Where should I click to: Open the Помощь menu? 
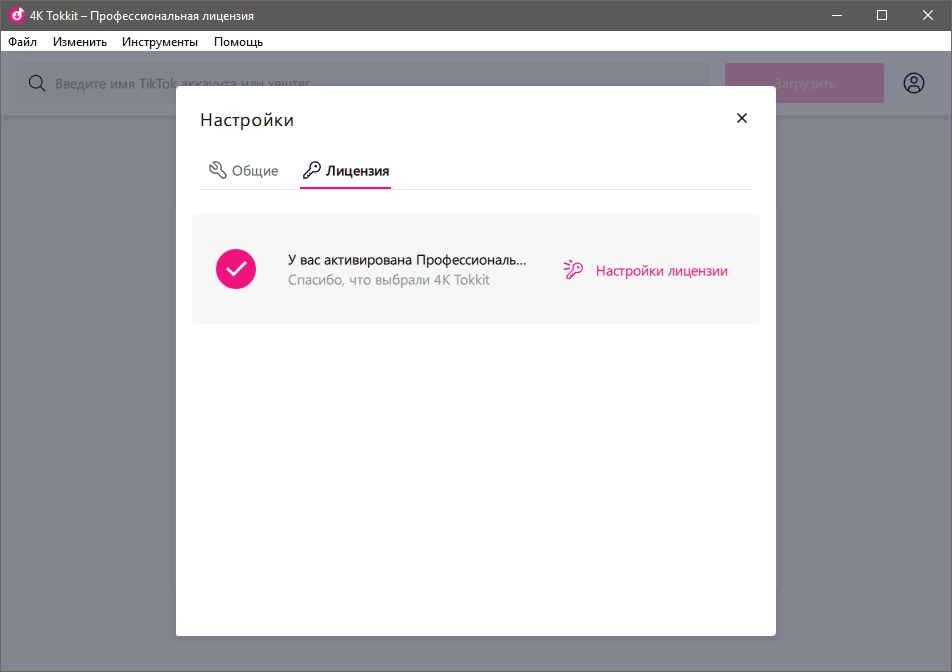[238, 42]
